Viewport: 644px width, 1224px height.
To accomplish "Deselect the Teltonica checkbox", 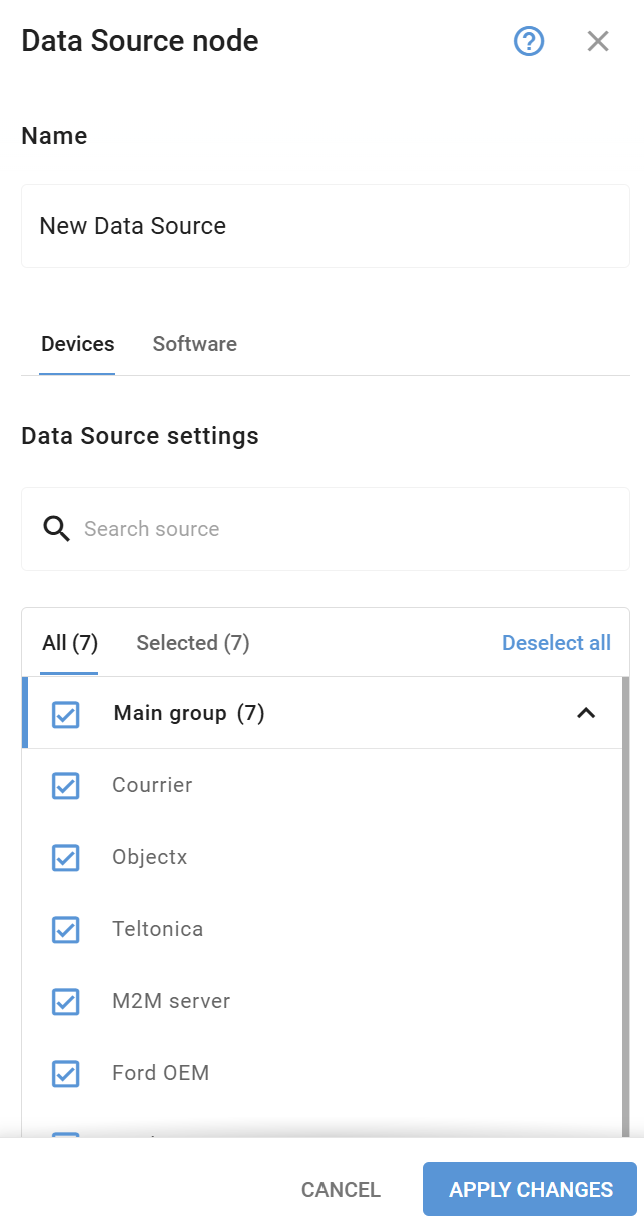I will [x=65, y=930].
